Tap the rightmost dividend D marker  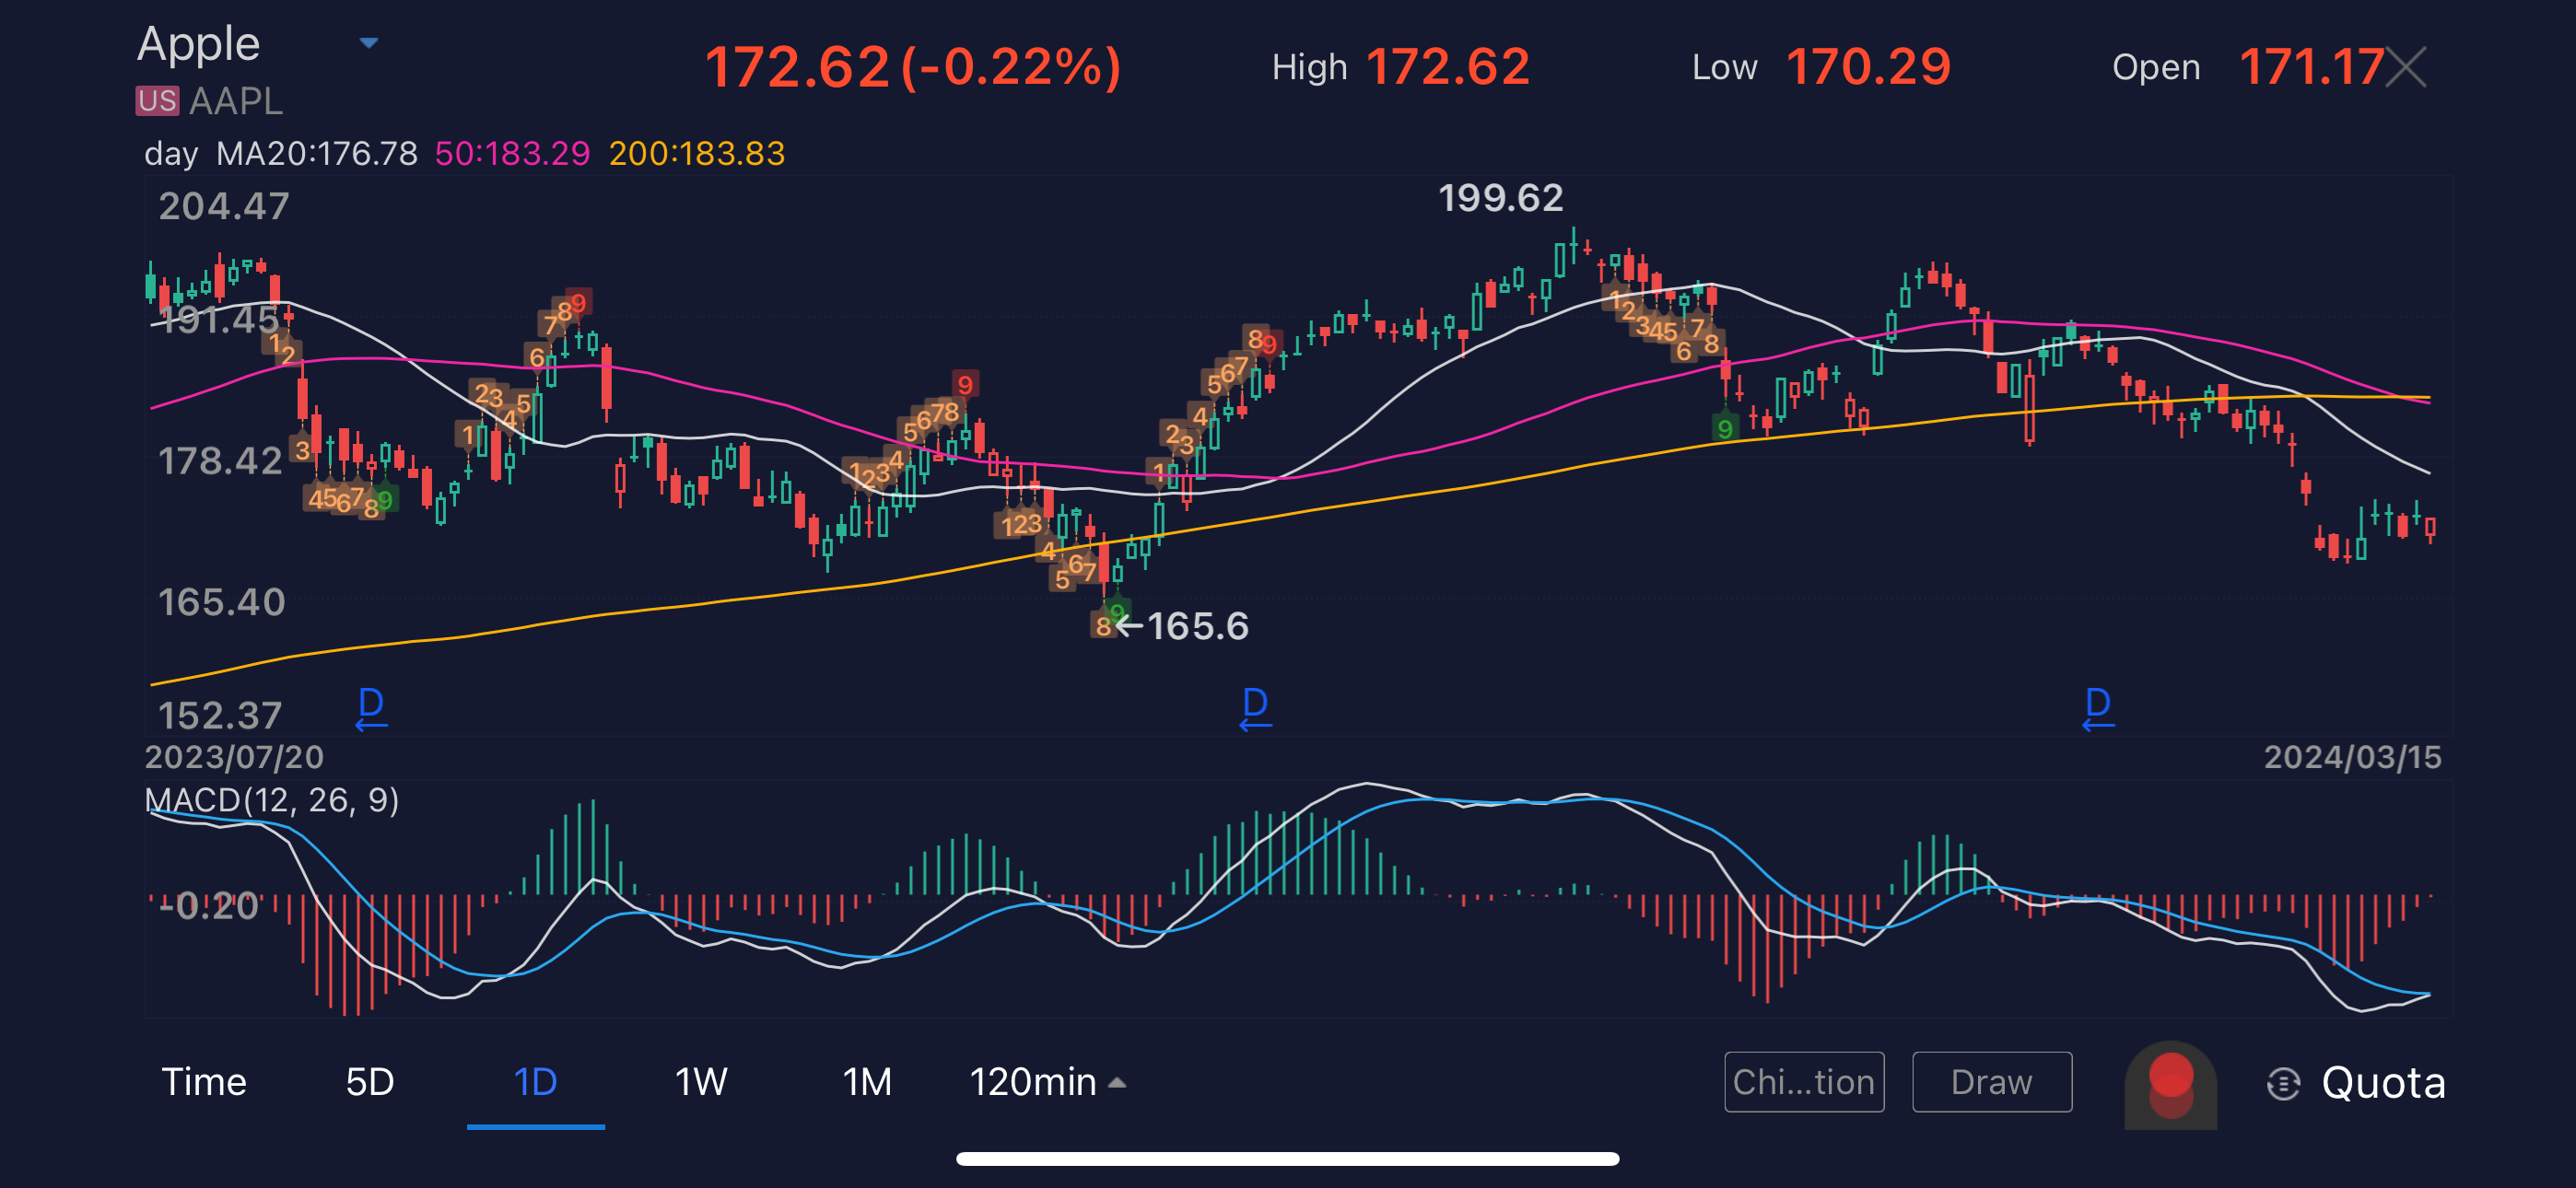pyautogui.click(x=2098, y=706)
